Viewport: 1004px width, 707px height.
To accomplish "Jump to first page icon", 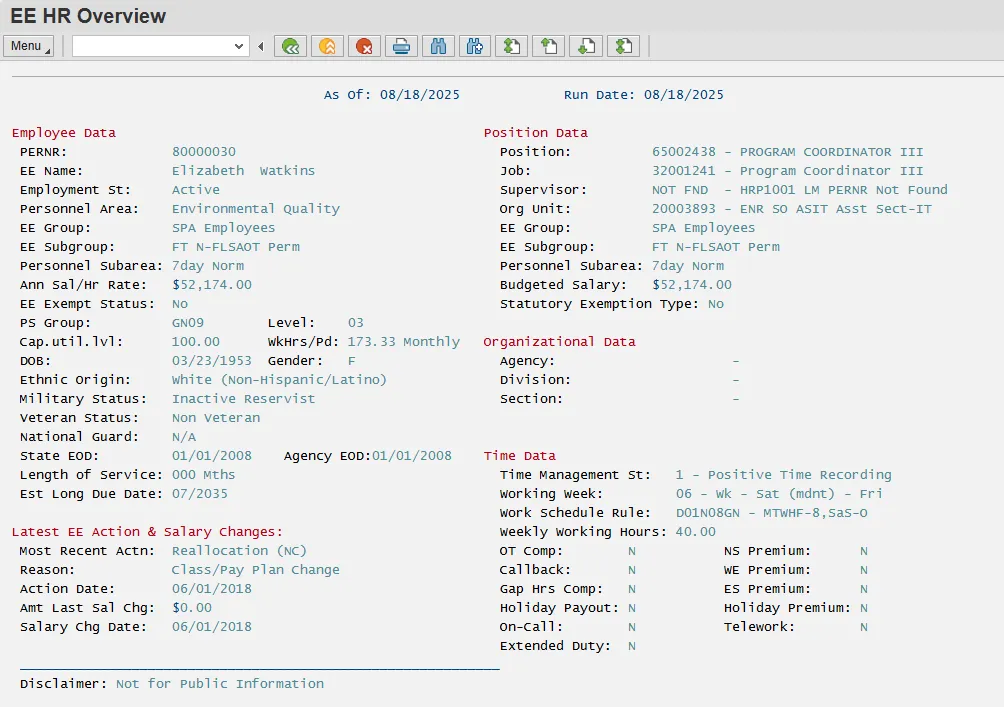I will [512, 46].
